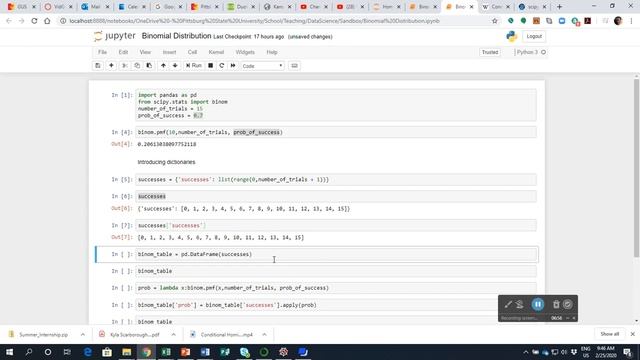Run the selected cell

[x=194, y=66]
